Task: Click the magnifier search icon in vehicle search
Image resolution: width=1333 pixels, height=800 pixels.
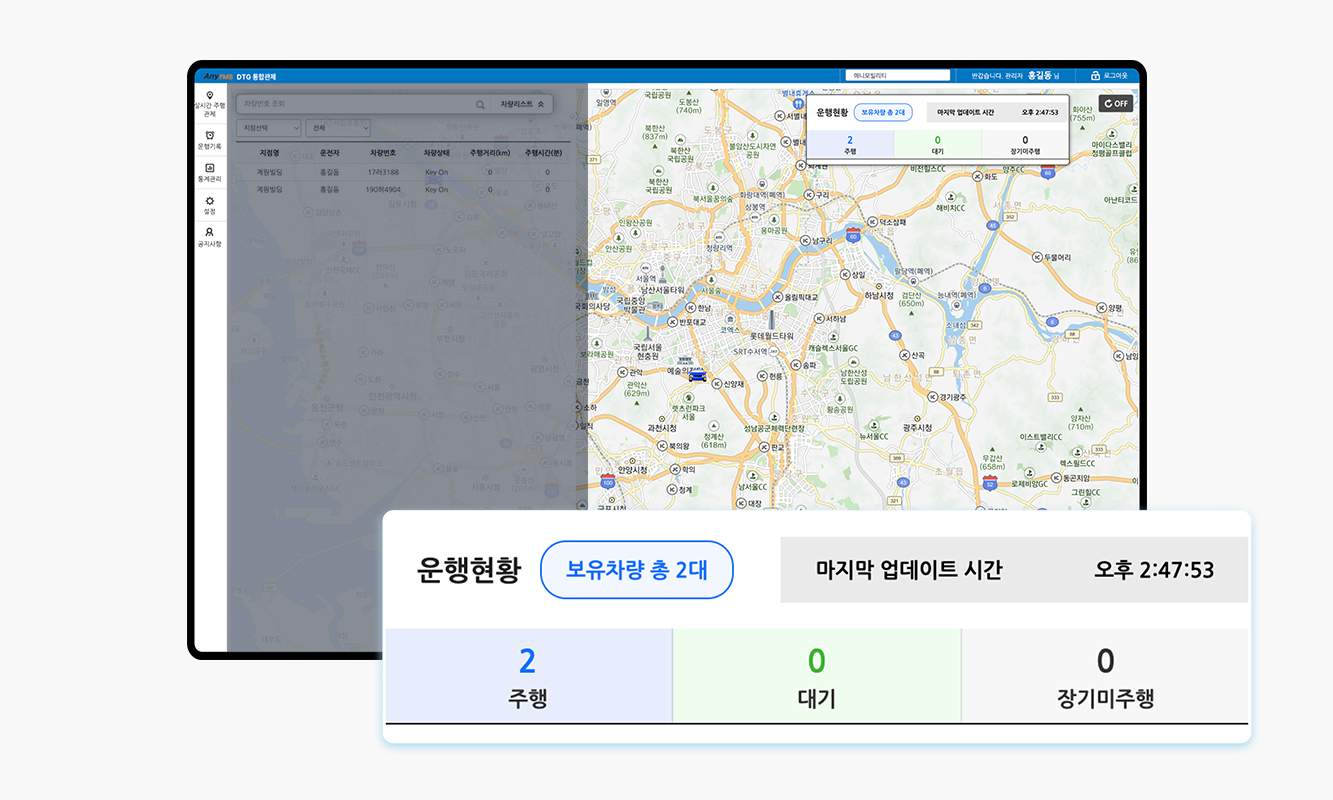Action: (x=480, y=104)
